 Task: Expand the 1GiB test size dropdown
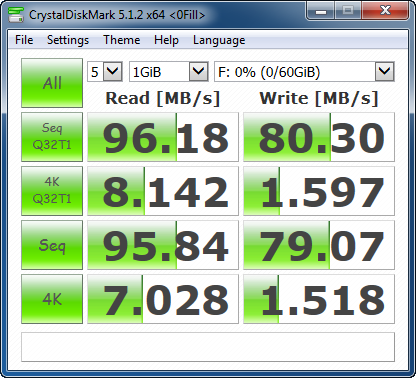pos(169,71)
